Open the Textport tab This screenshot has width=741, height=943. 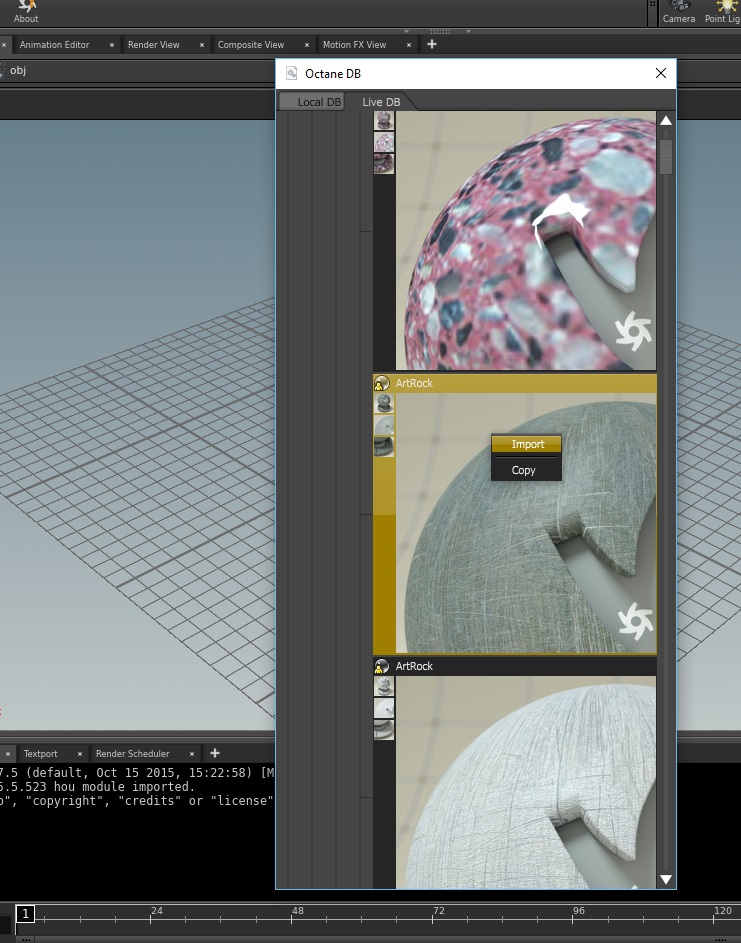tap(40, 754)
